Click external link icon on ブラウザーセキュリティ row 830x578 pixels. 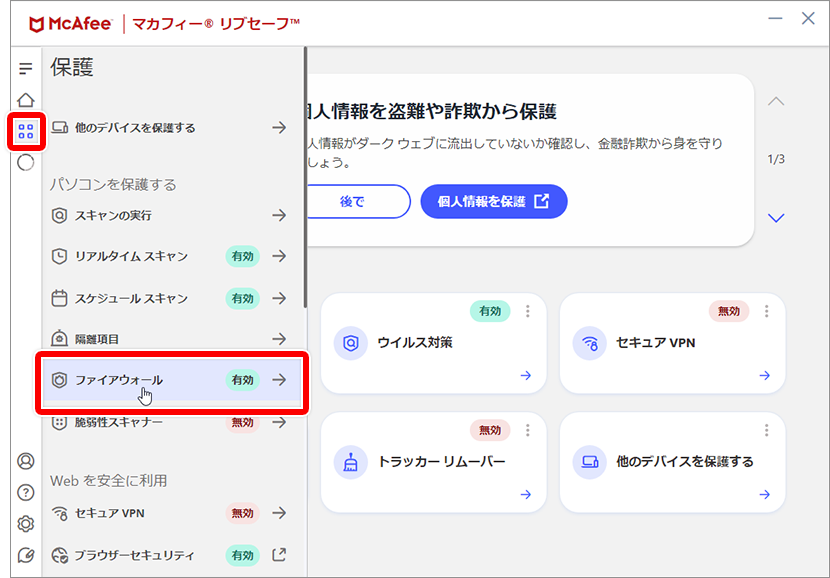tap(279, 554)
